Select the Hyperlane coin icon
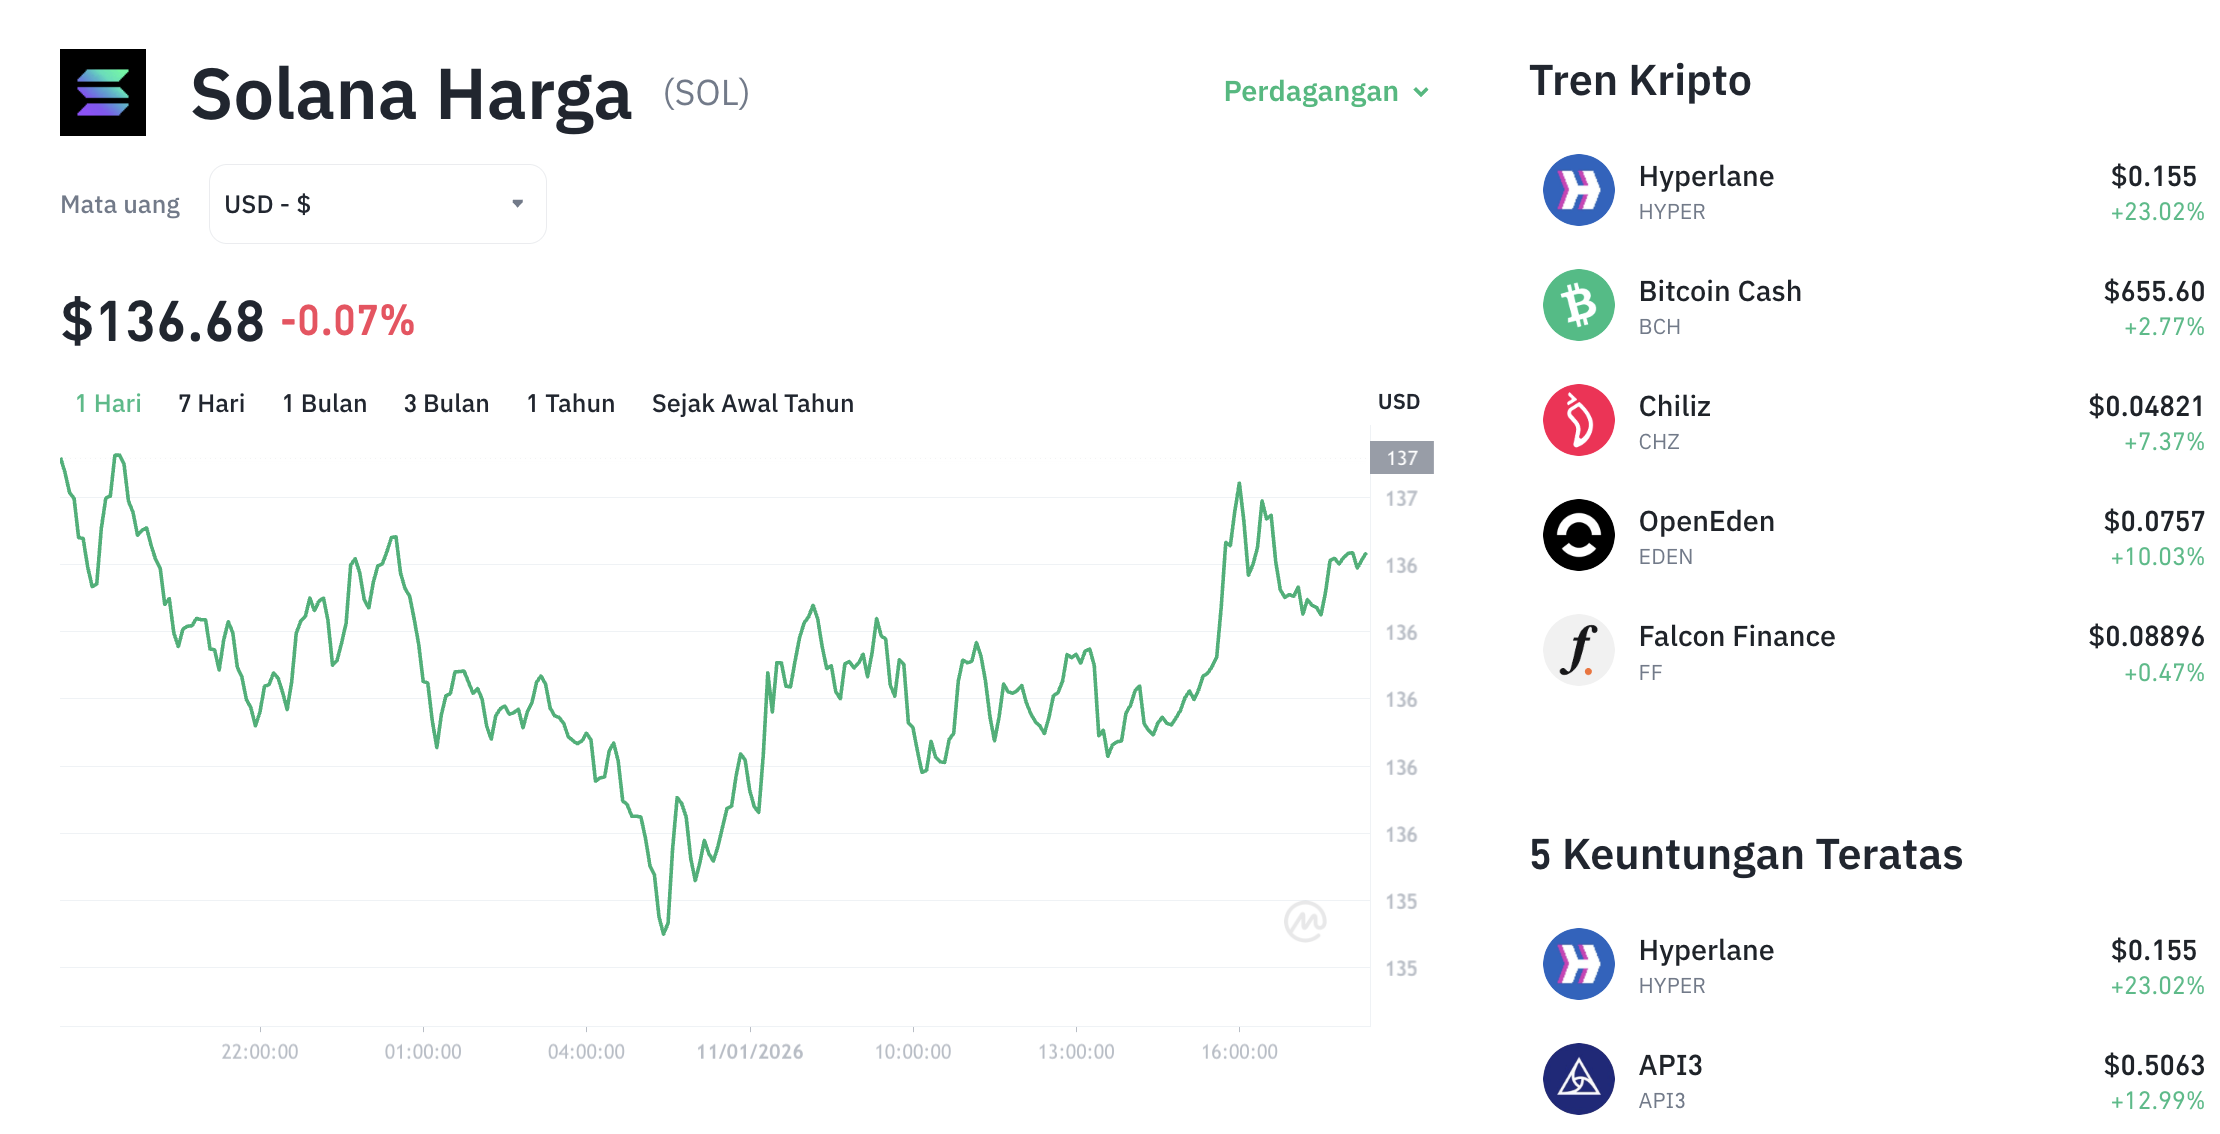This screenshot has width=2220, height=1134. click(x=1578, y=190)
